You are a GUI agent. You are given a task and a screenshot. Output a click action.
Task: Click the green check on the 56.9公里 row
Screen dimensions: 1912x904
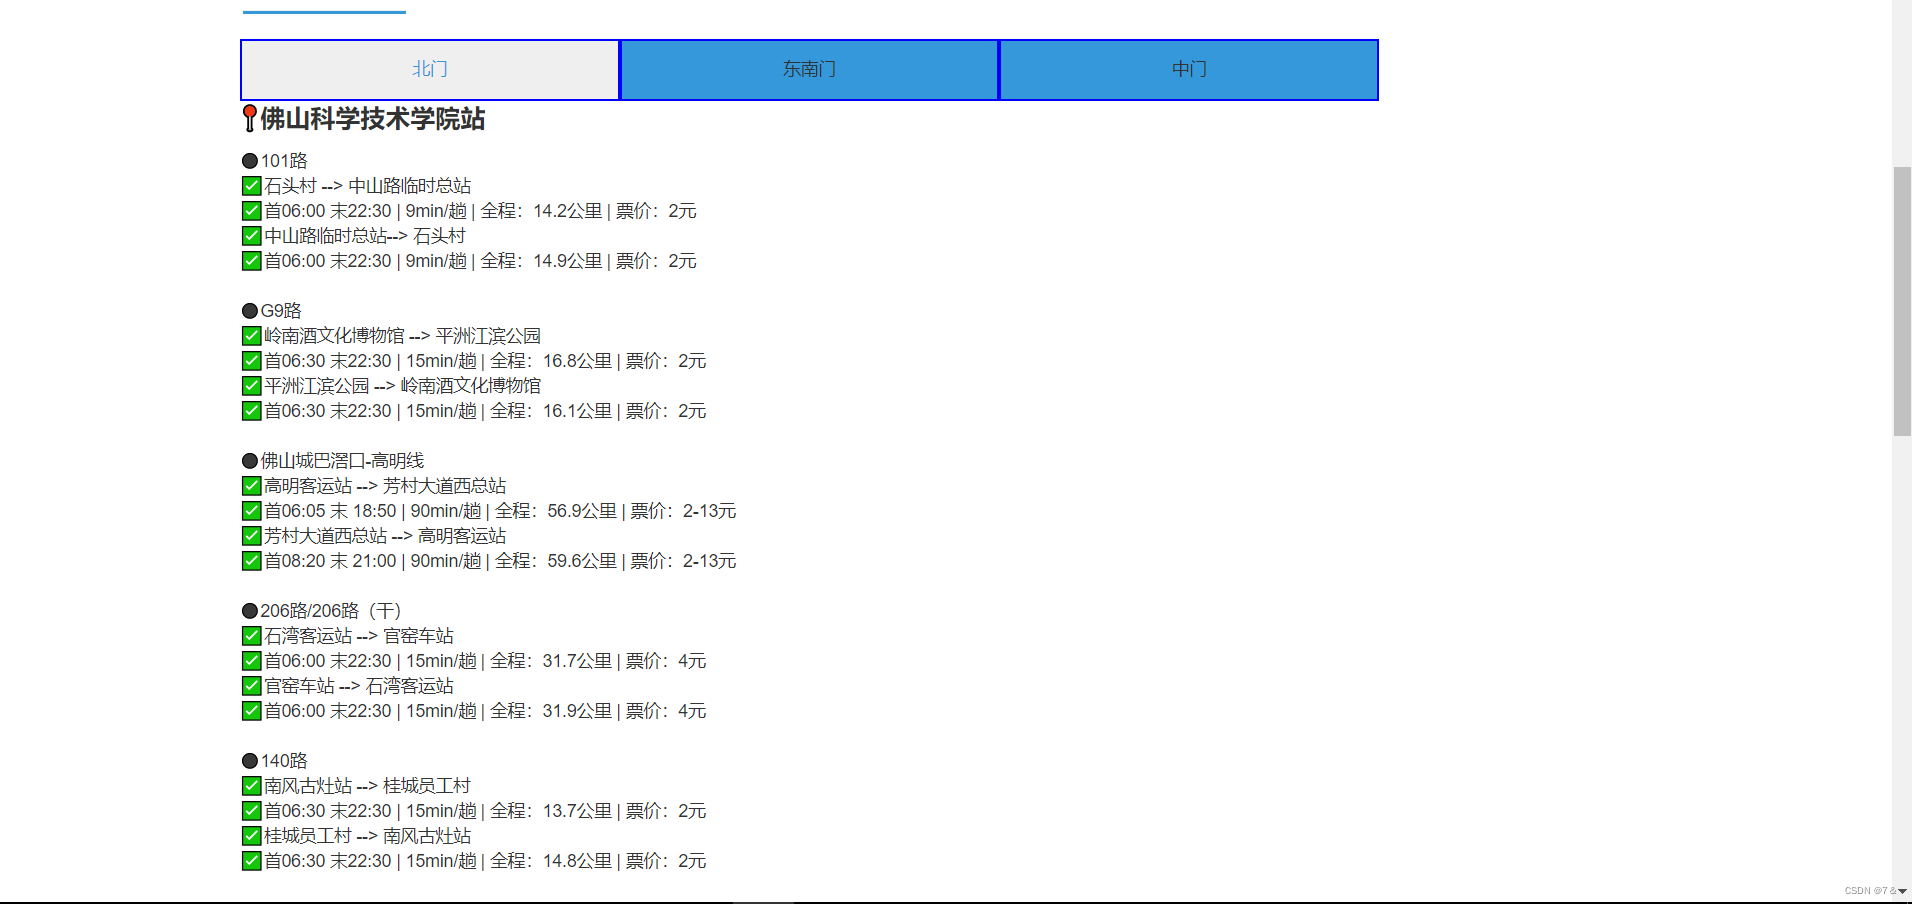click(252, 511)
